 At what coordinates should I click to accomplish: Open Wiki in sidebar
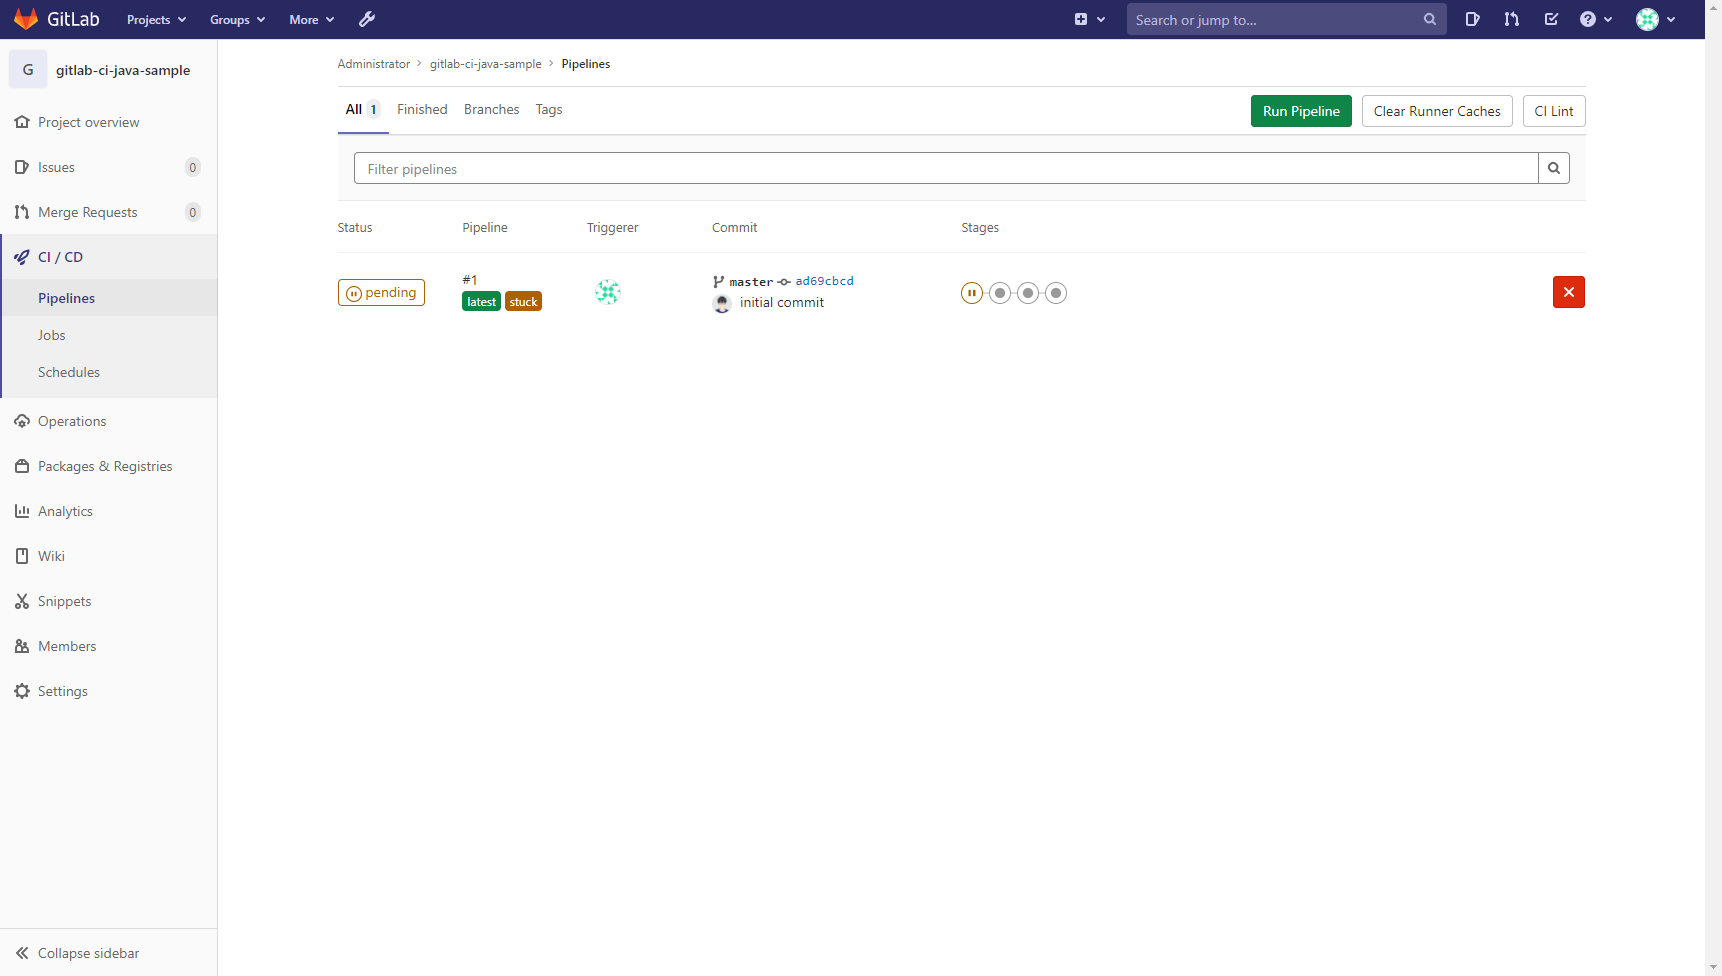(108, 556)
